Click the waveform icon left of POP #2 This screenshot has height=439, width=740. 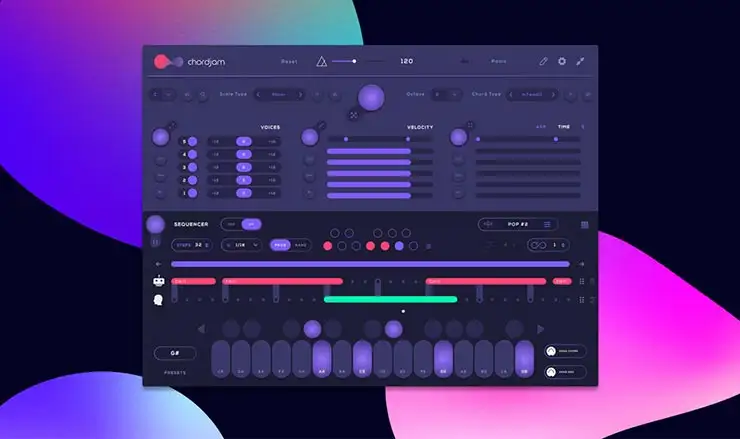(488, 224)
